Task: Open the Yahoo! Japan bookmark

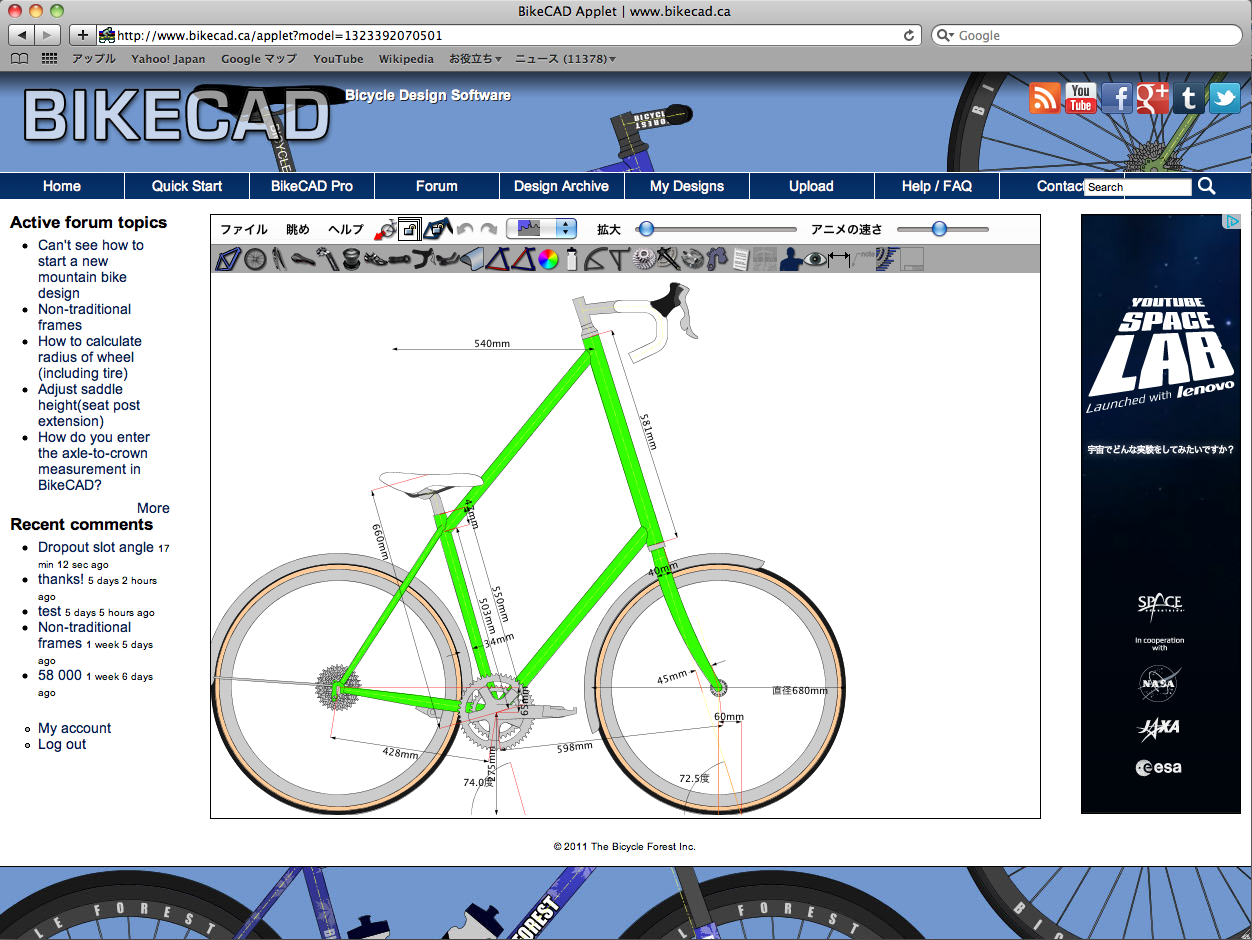Action: (x=168, y=59)
